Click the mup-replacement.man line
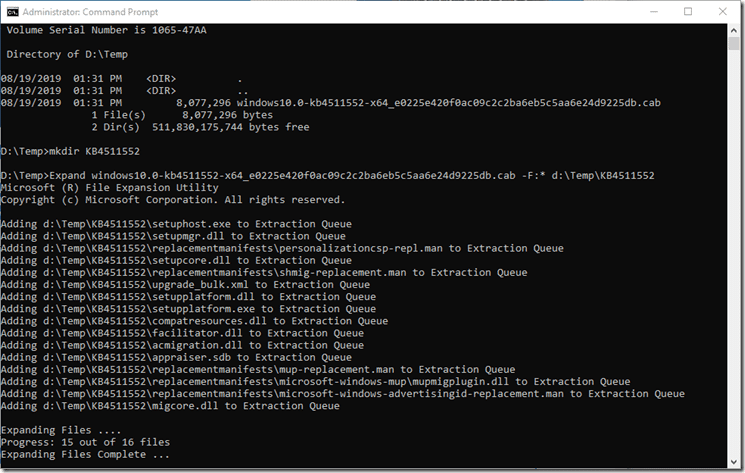 (x=258, y=369)
